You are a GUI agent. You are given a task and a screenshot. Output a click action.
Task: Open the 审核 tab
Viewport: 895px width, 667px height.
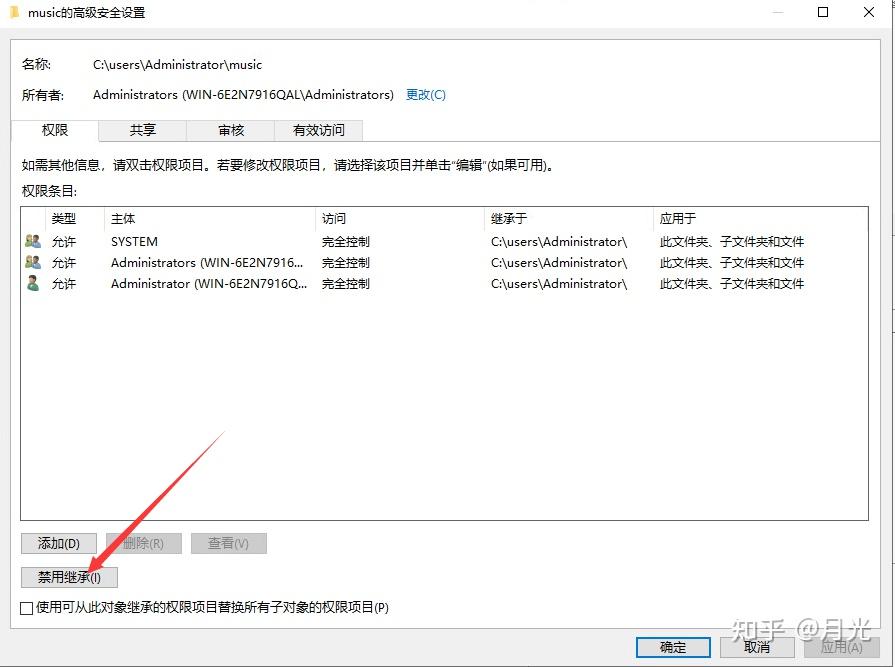pos(231,130)
